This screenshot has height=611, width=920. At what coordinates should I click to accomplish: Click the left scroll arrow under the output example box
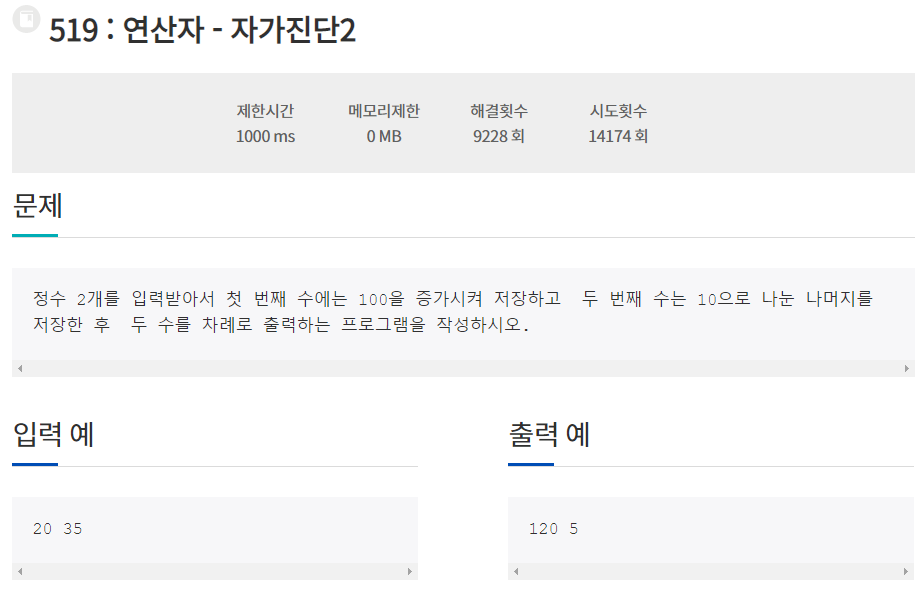(516, 571)
